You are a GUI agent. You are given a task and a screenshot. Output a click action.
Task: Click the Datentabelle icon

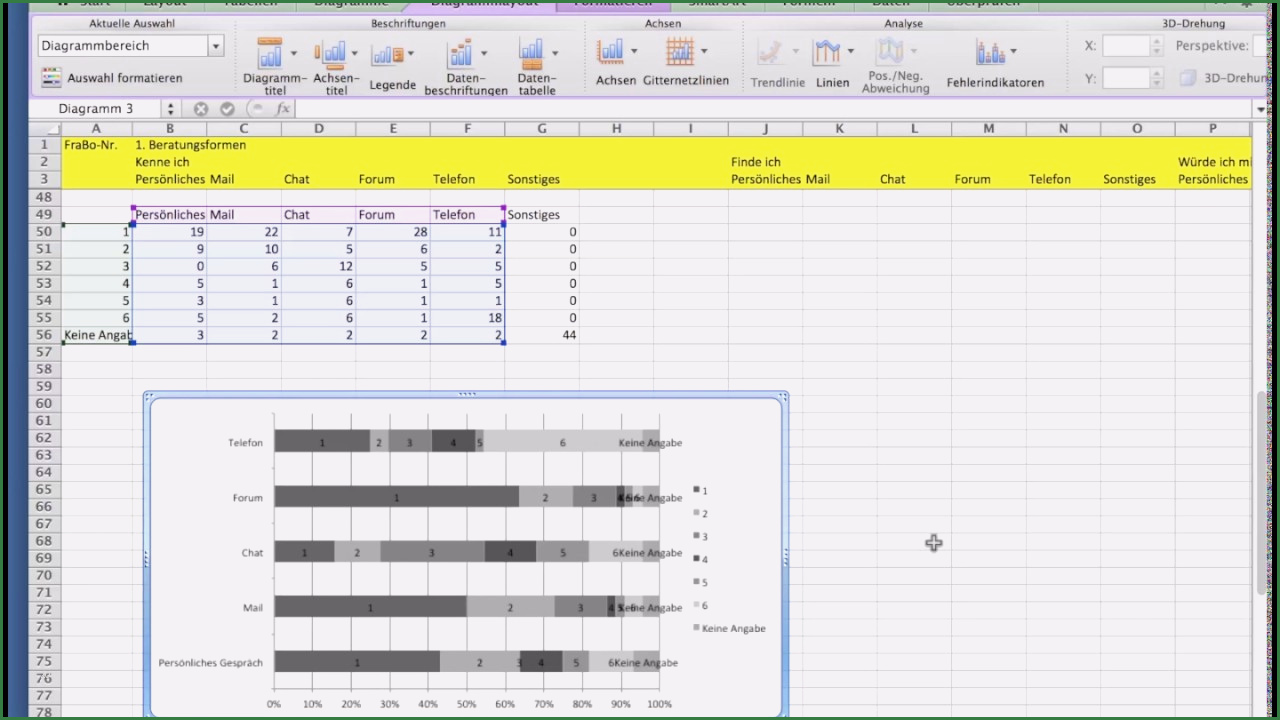pyautogui.click(x=531, y=54)
